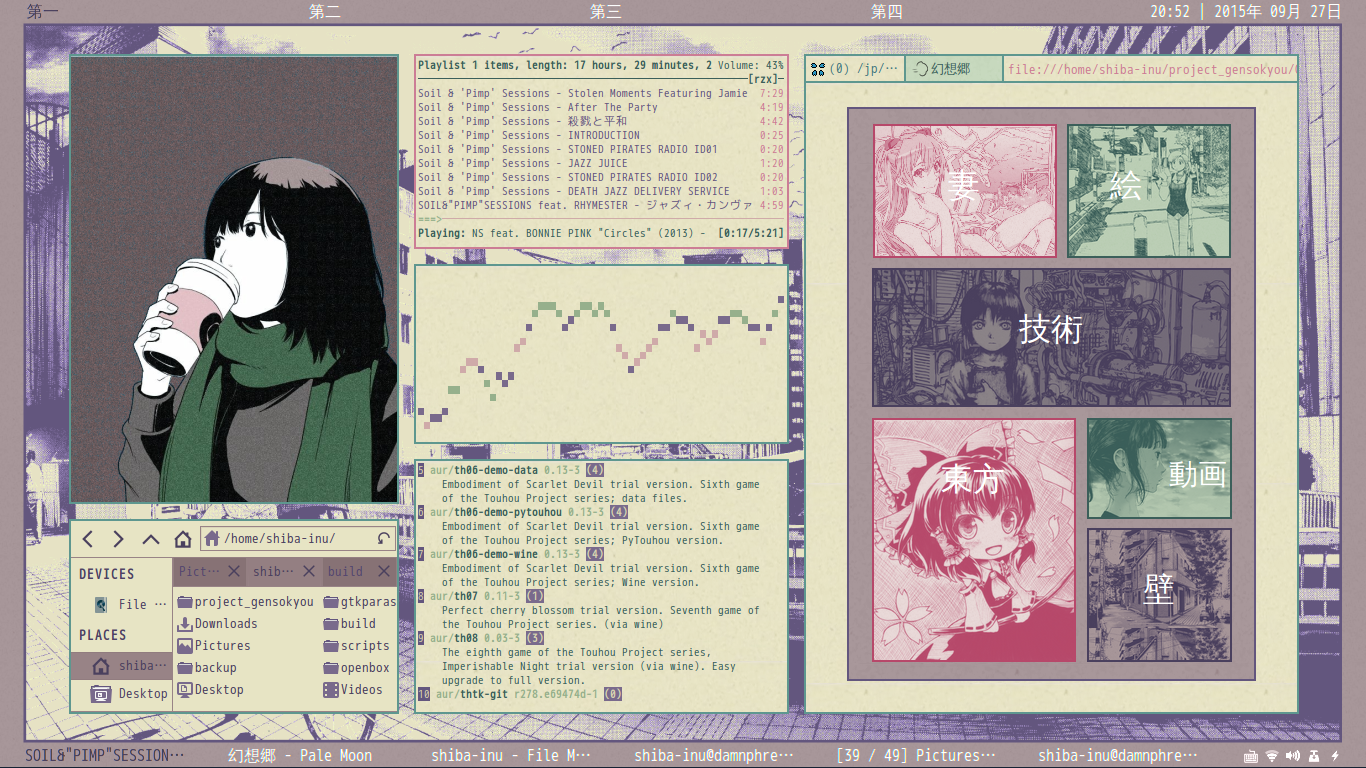Click the anime girl picture in image viewer

234,279
